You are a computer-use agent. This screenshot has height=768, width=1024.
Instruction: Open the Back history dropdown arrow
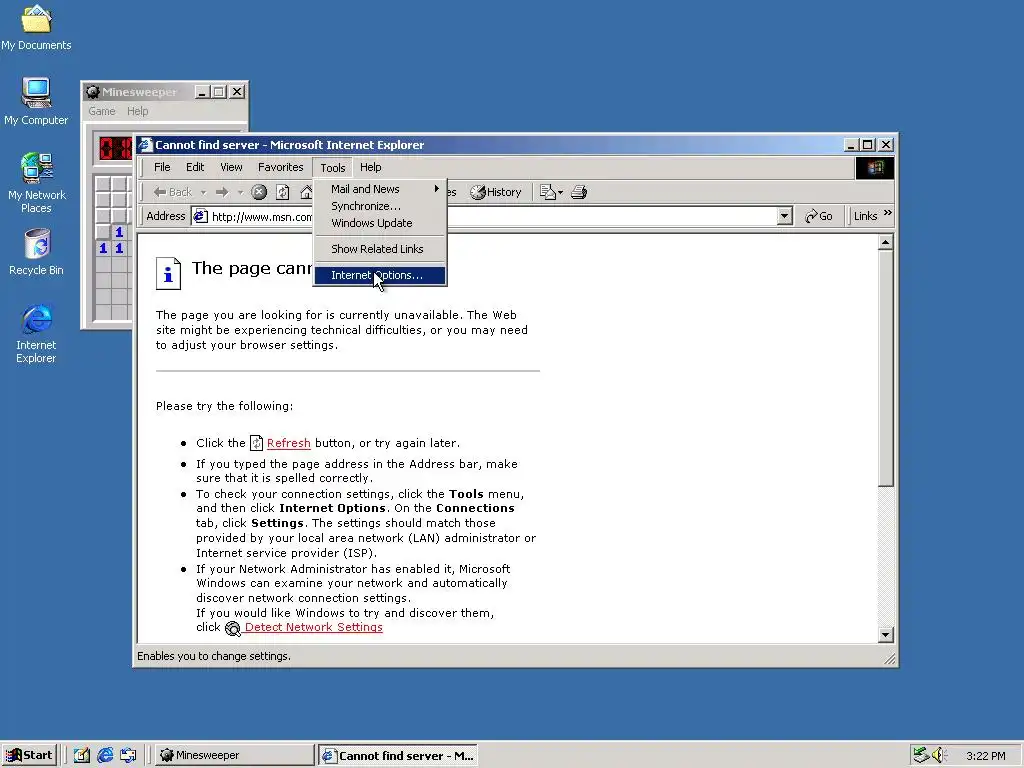point(203,192)
